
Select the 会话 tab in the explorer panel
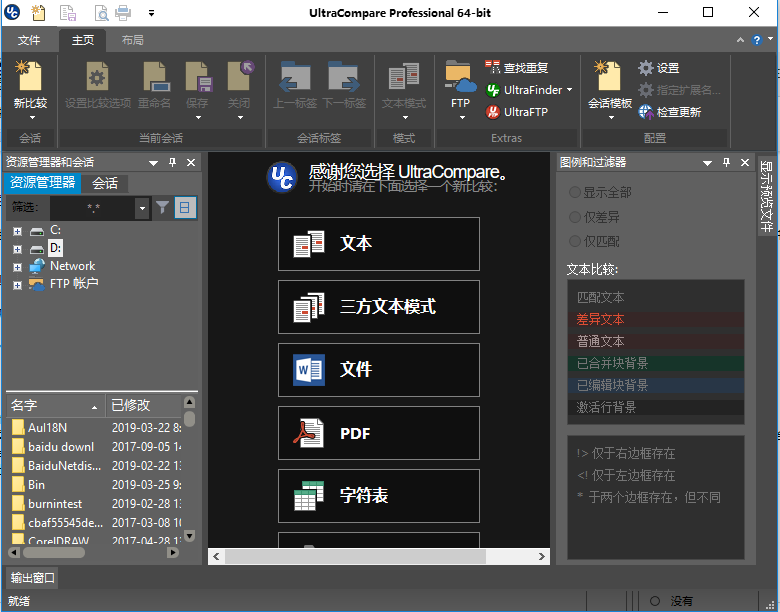pos(105,183)
